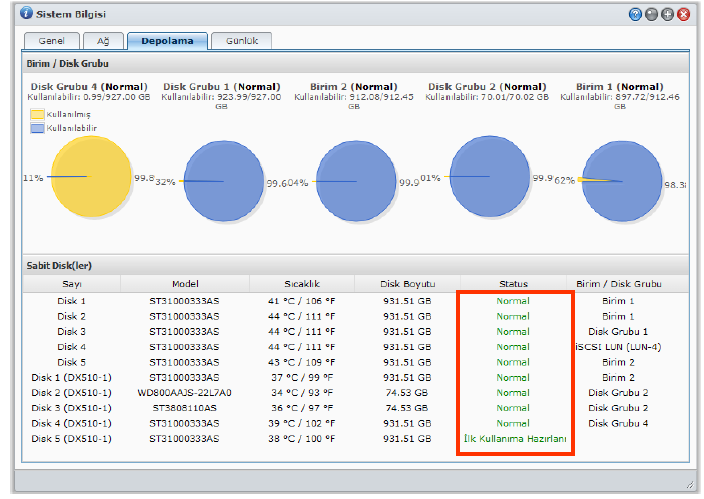Maximize the Sistem Bilgisi window
Viewport: 704px width, 499px height.
coord(667,14)
